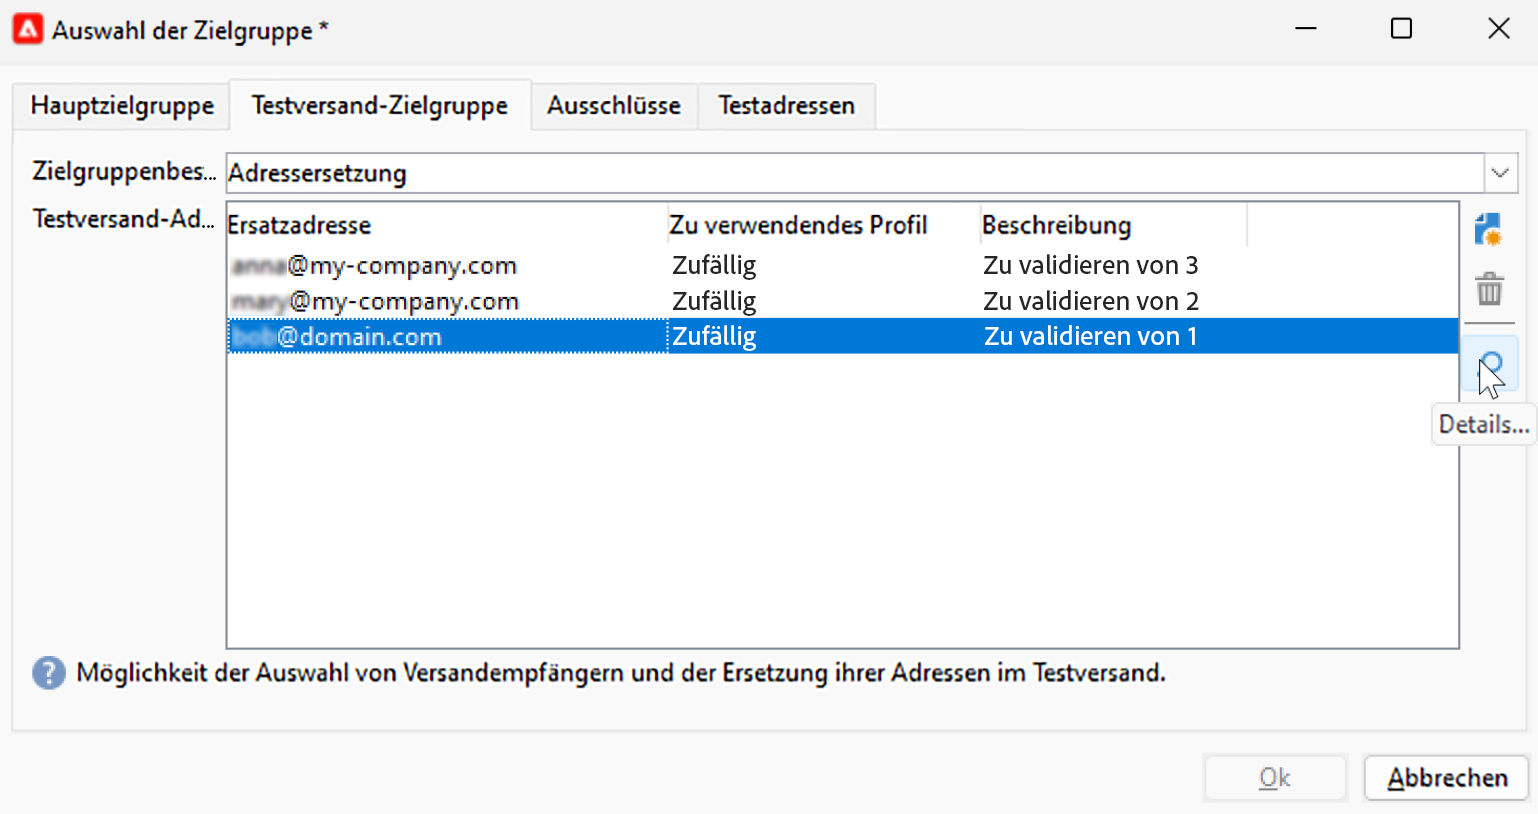
Task: Select the @domain.com address row
Action: [x=842, y=336]
